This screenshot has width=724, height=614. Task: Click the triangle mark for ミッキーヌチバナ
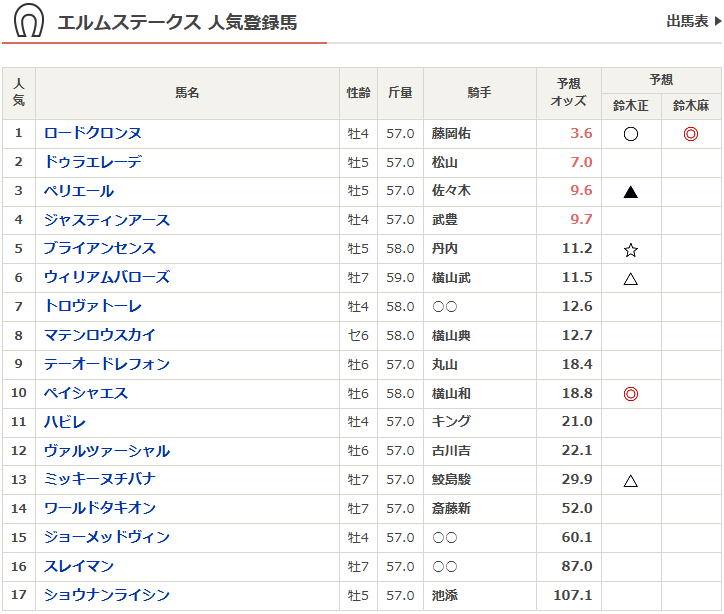[631, 481]
